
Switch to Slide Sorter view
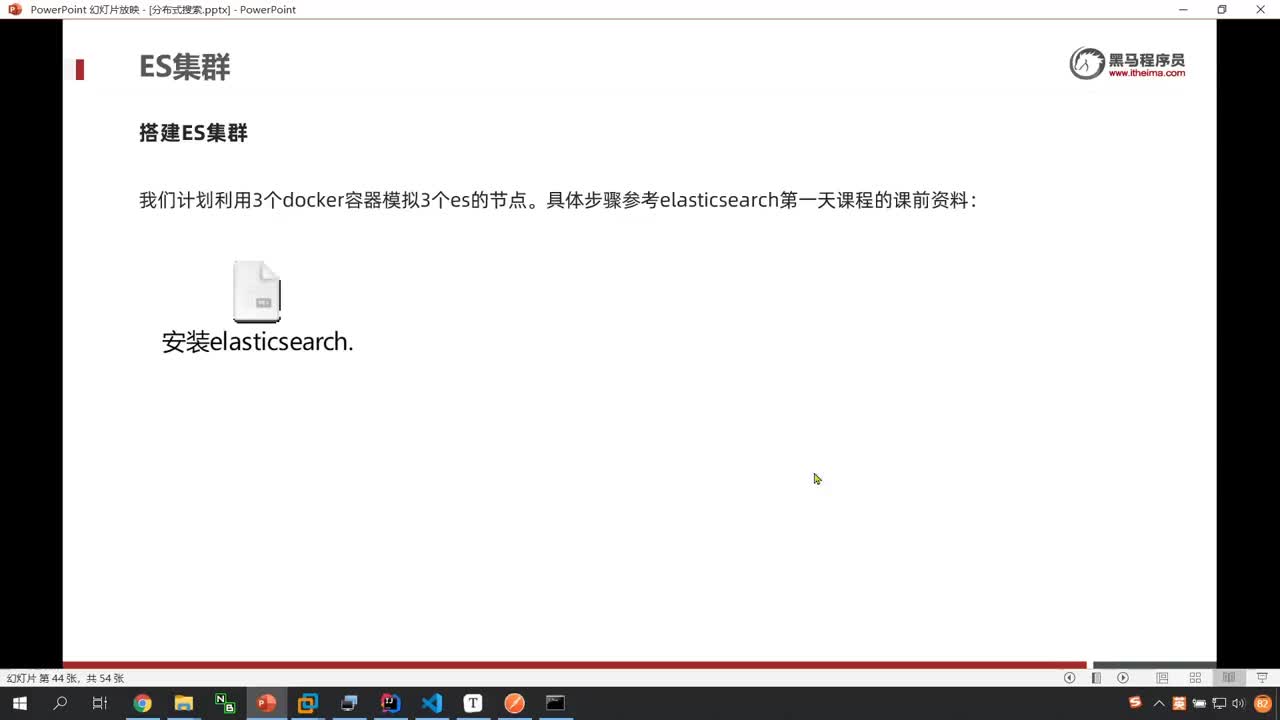pos(1195,678)
